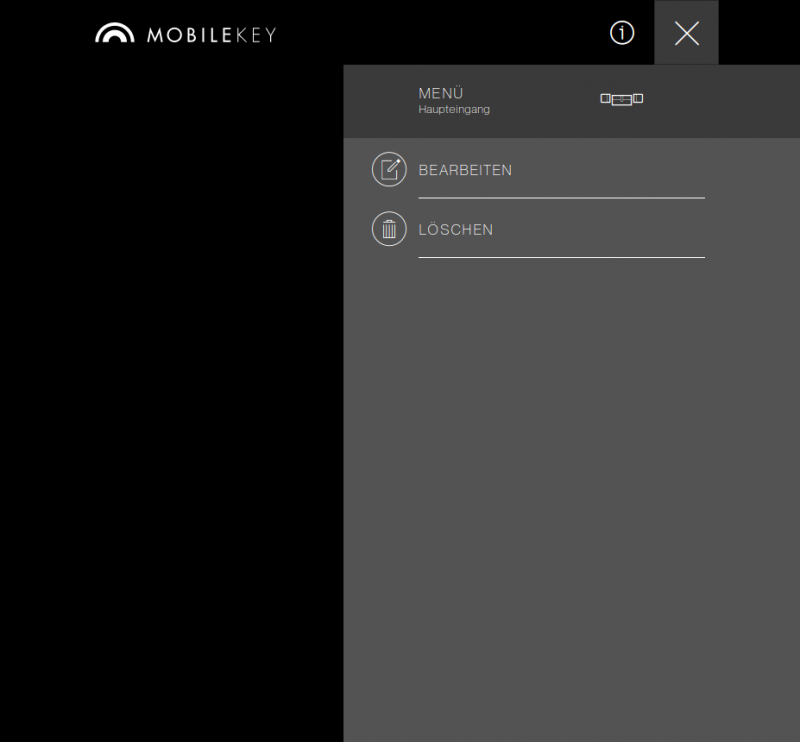Choose LÖSCHEN to remove the lock
This screenshot has width=800, height=742.
[x=456, y=229]
